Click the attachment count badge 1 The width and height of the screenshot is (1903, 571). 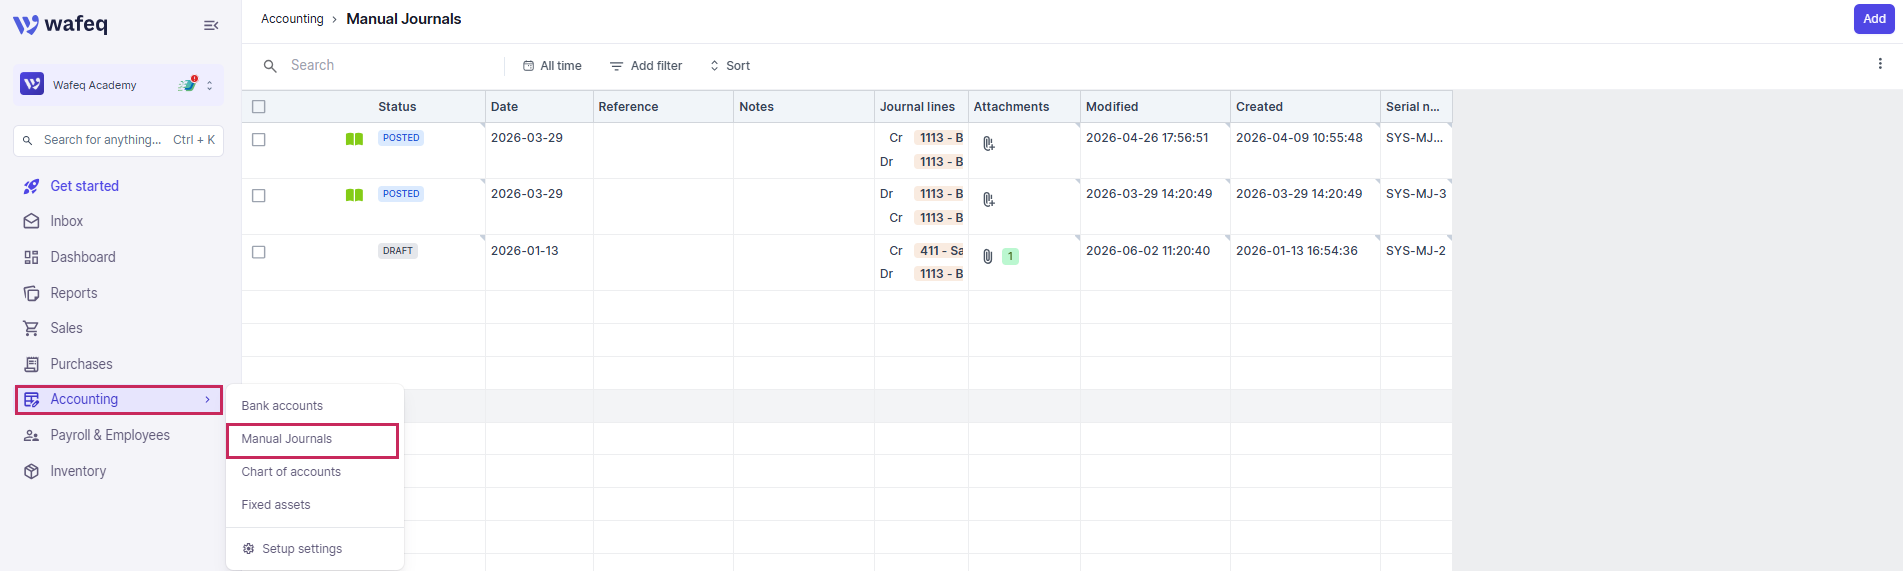click(1010, 257)
